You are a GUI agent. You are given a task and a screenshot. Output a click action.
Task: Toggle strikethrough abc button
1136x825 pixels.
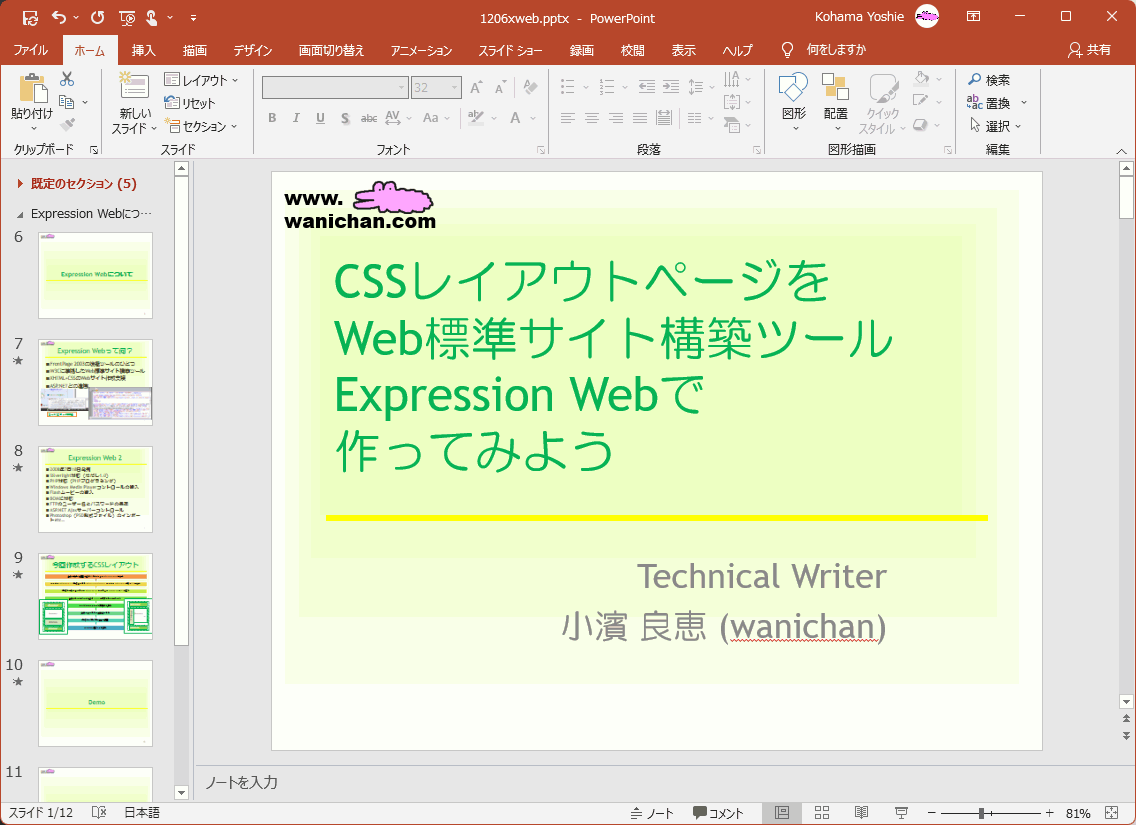click(x=369, y=117)
